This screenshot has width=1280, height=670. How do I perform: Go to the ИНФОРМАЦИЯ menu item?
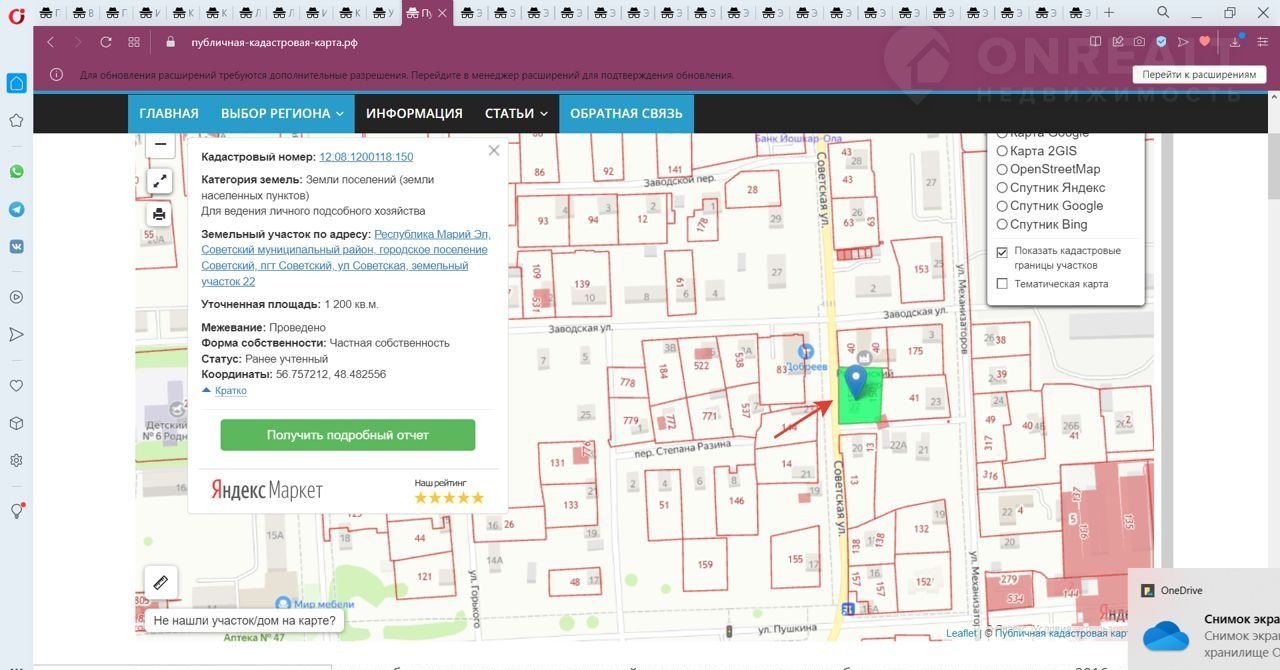click(414, 113)
